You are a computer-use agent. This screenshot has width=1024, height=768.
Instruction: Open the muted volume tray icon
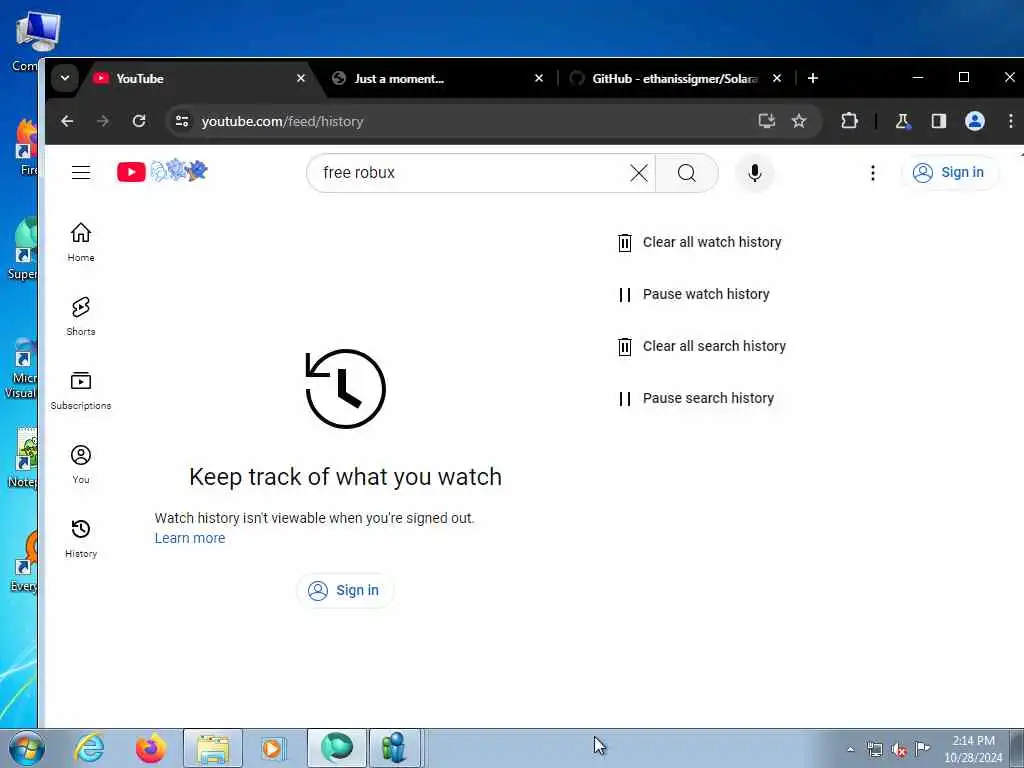click(x=899, y=749)
